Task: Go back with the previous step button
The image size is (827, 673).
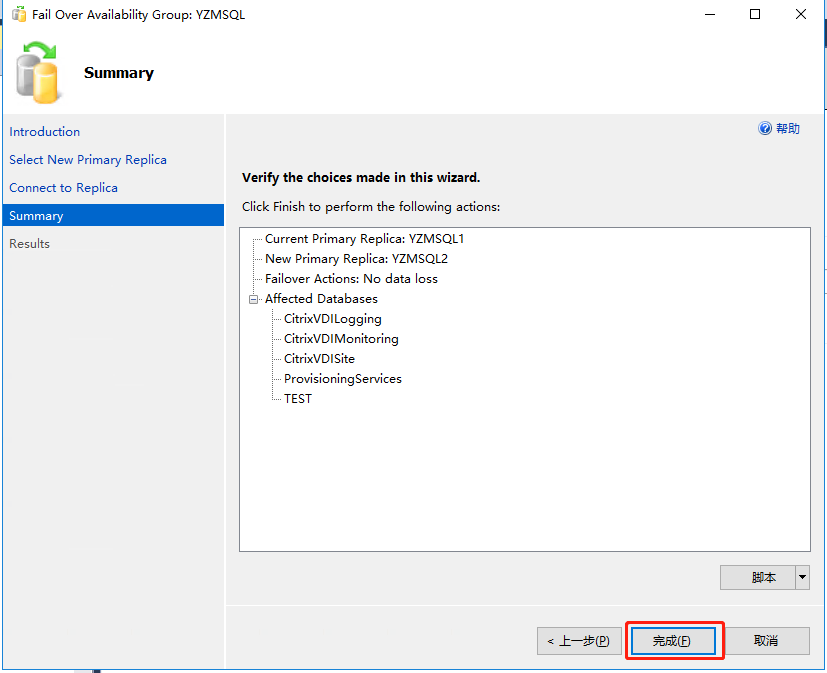Action: tap(578, 641)
